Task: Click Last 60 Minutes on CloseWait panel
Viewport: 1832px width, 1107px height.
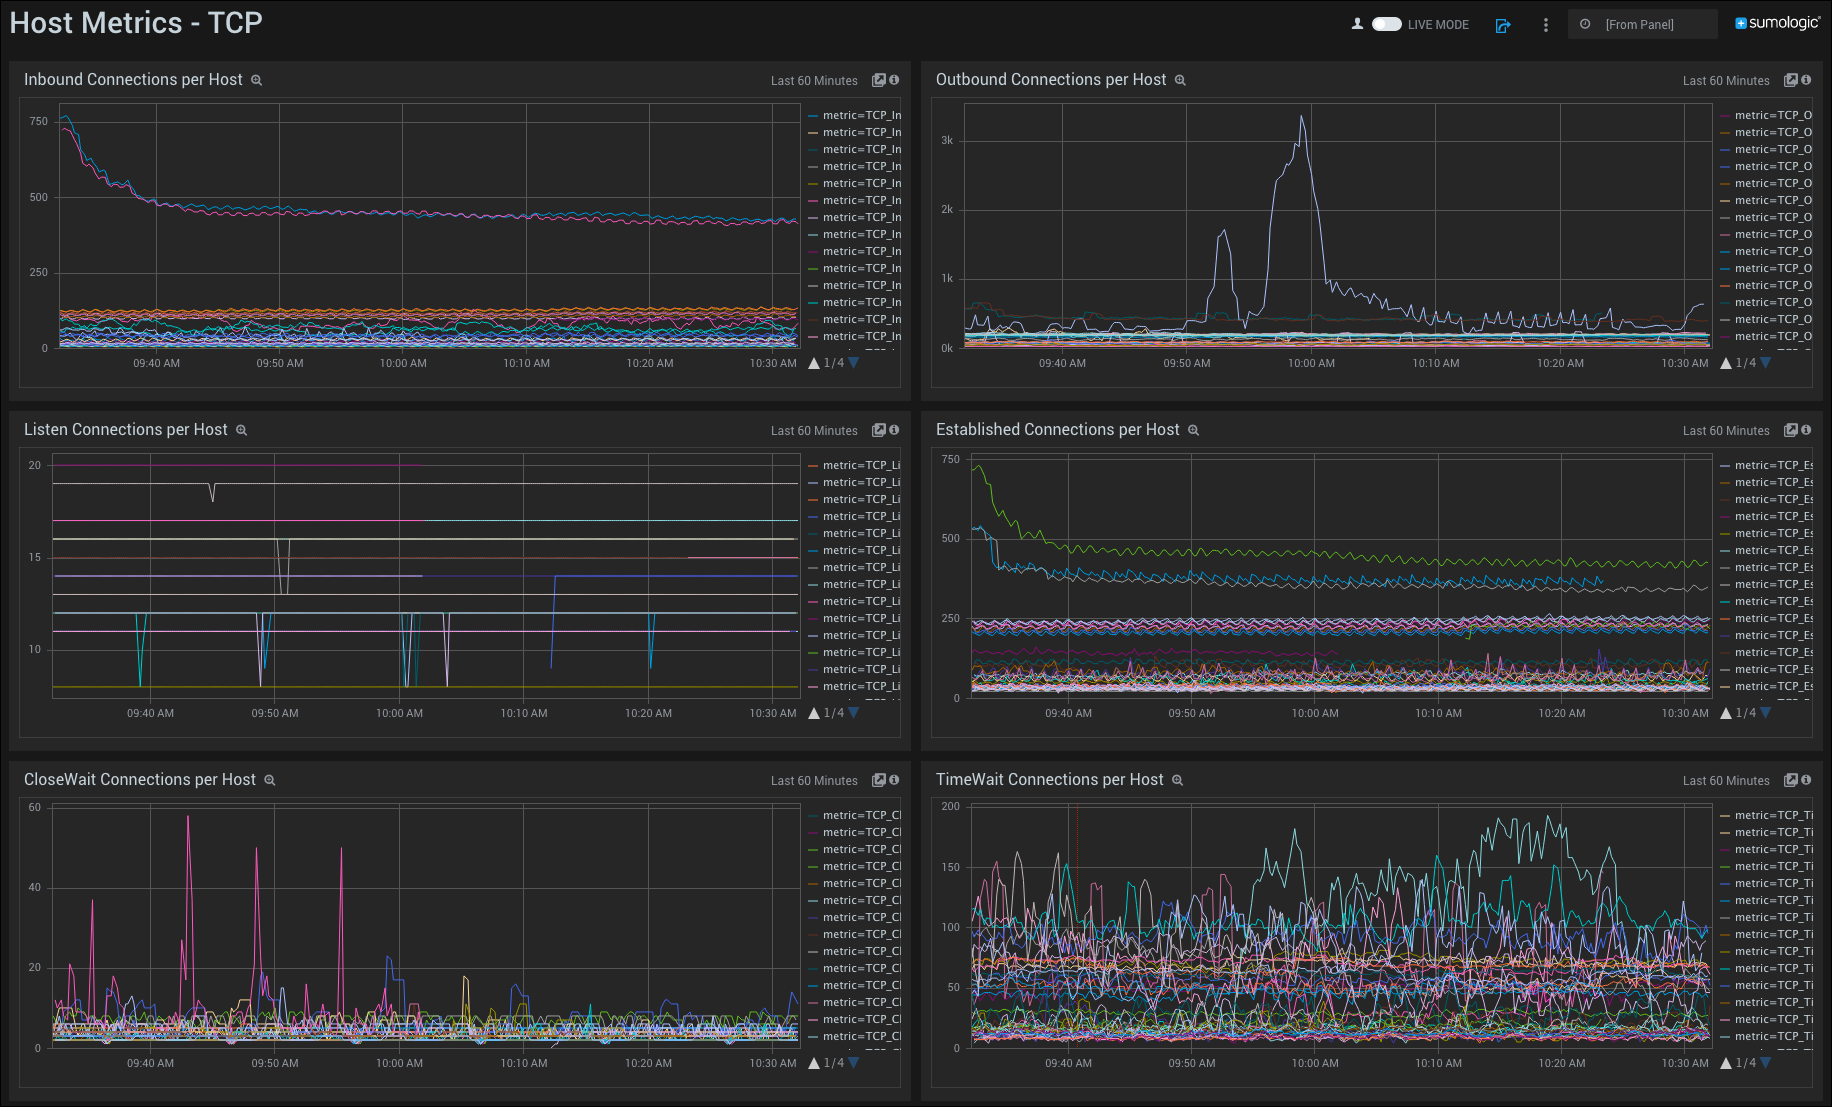Action: tap(814, 780)
